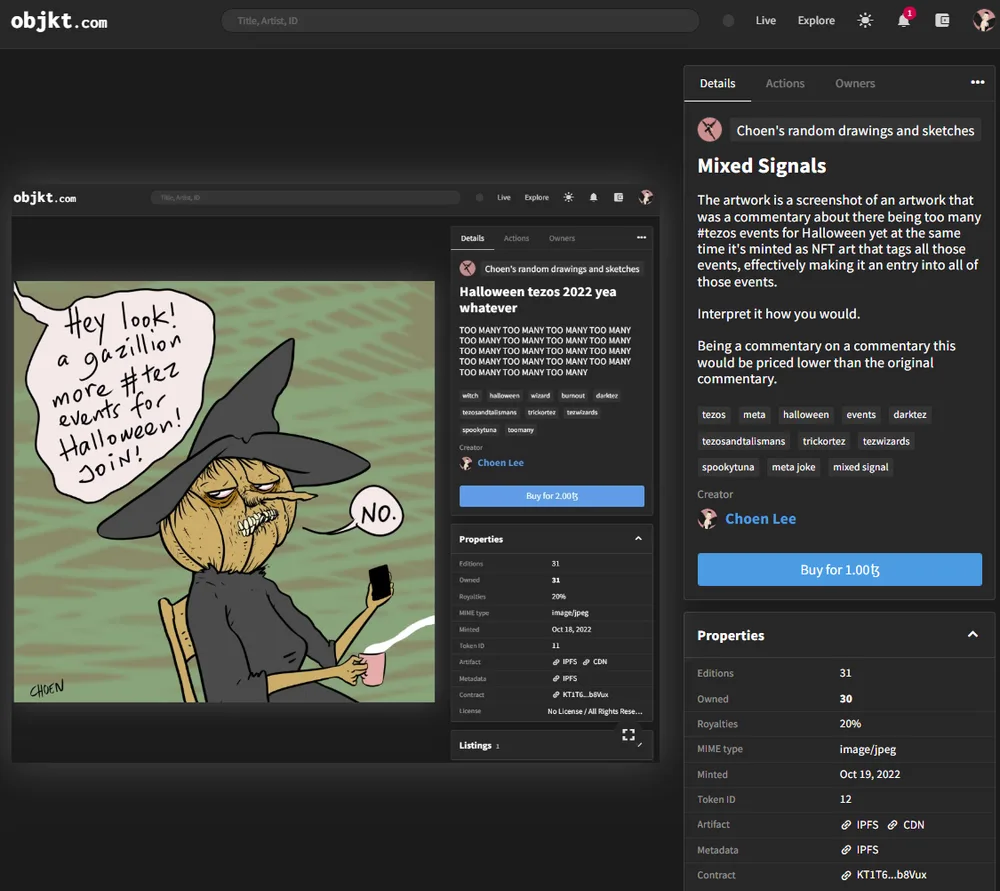Switch to the Owners tab
The image size is (1000, 891).
(855, 83)
